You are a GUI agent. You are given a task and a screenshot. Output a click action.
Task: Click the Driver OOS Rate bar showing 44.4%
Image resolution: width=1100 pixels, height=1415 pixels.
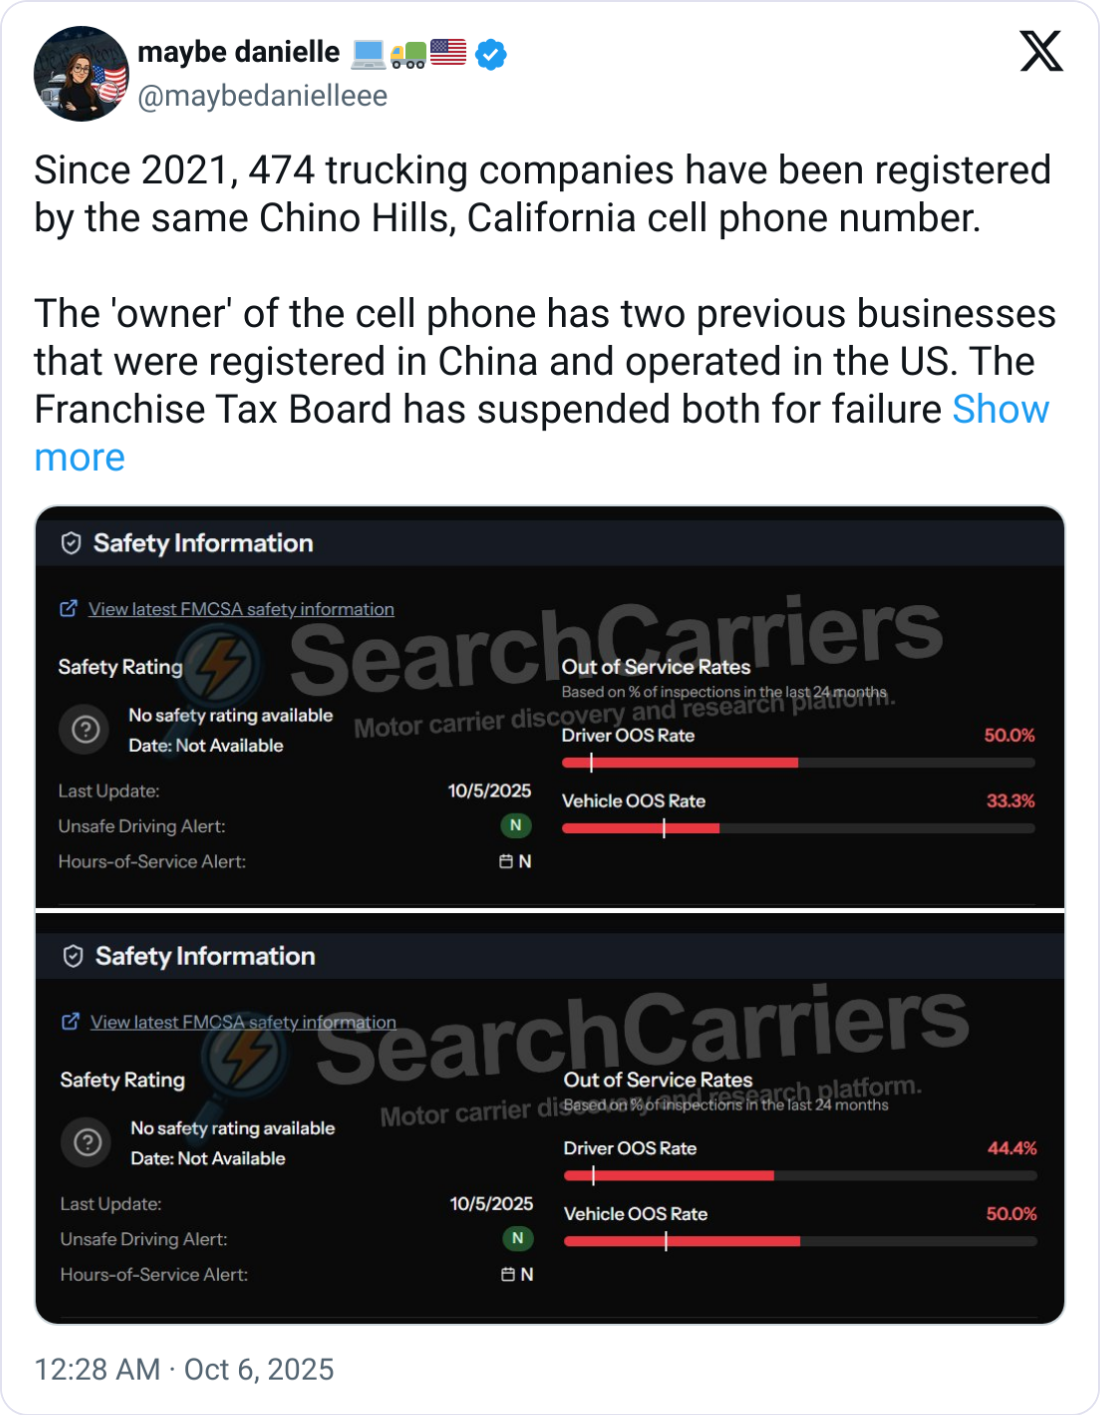pos(799,1176)
